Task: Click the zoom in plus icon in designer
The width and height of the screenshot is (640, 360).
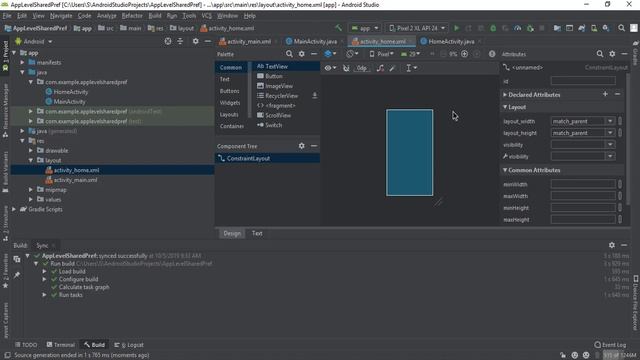Action: pyautogui.click(x=464, y=54)
